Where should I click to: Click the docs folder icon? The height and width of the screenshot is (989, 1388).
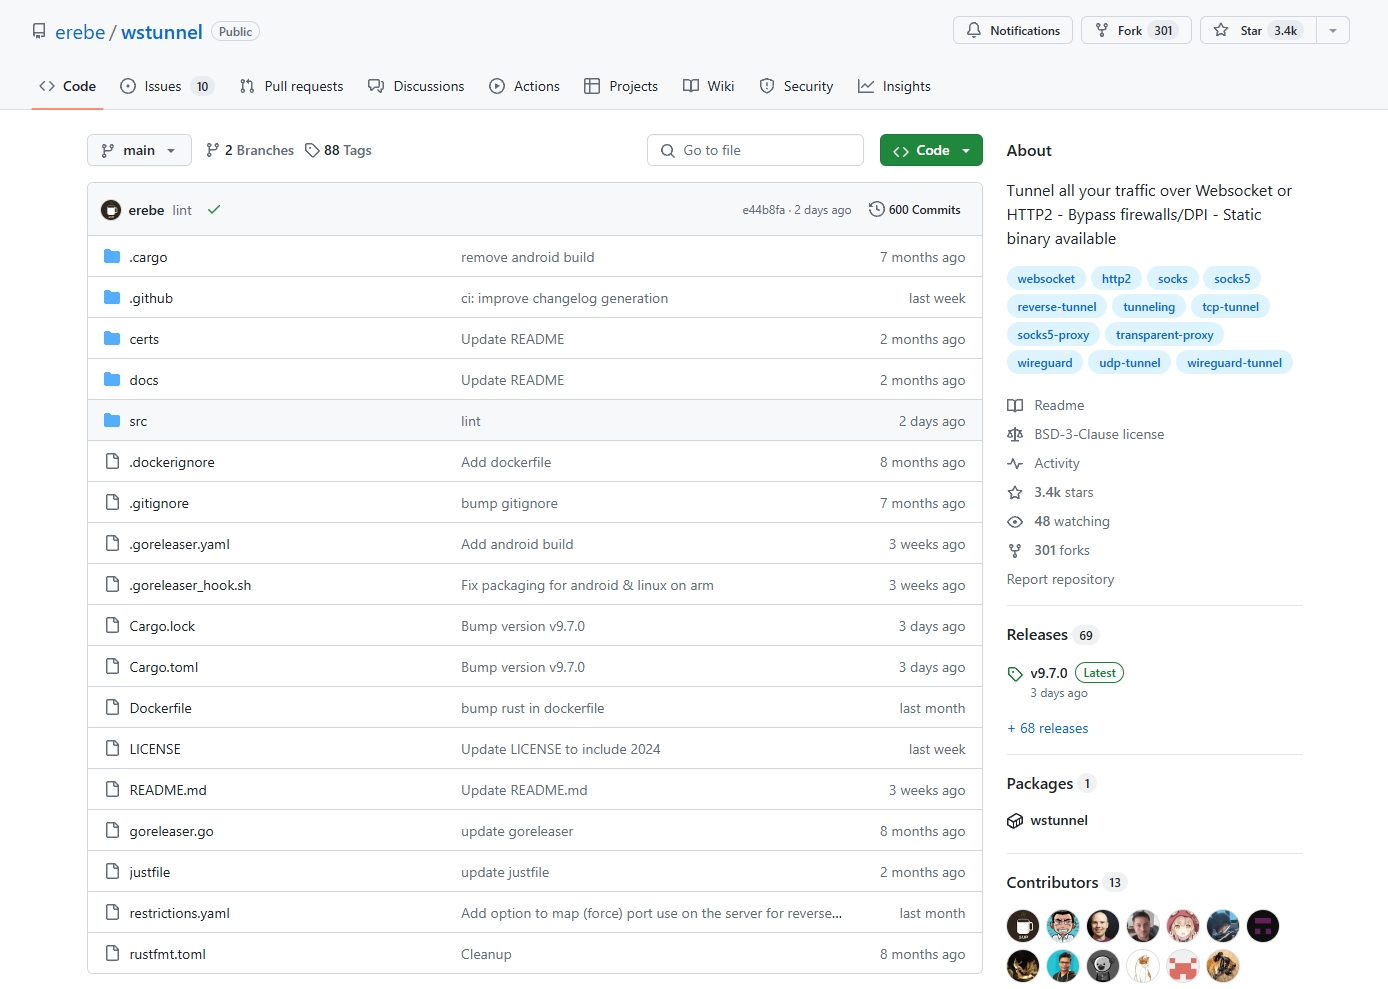pyautogui.click(x=112, y=380)
